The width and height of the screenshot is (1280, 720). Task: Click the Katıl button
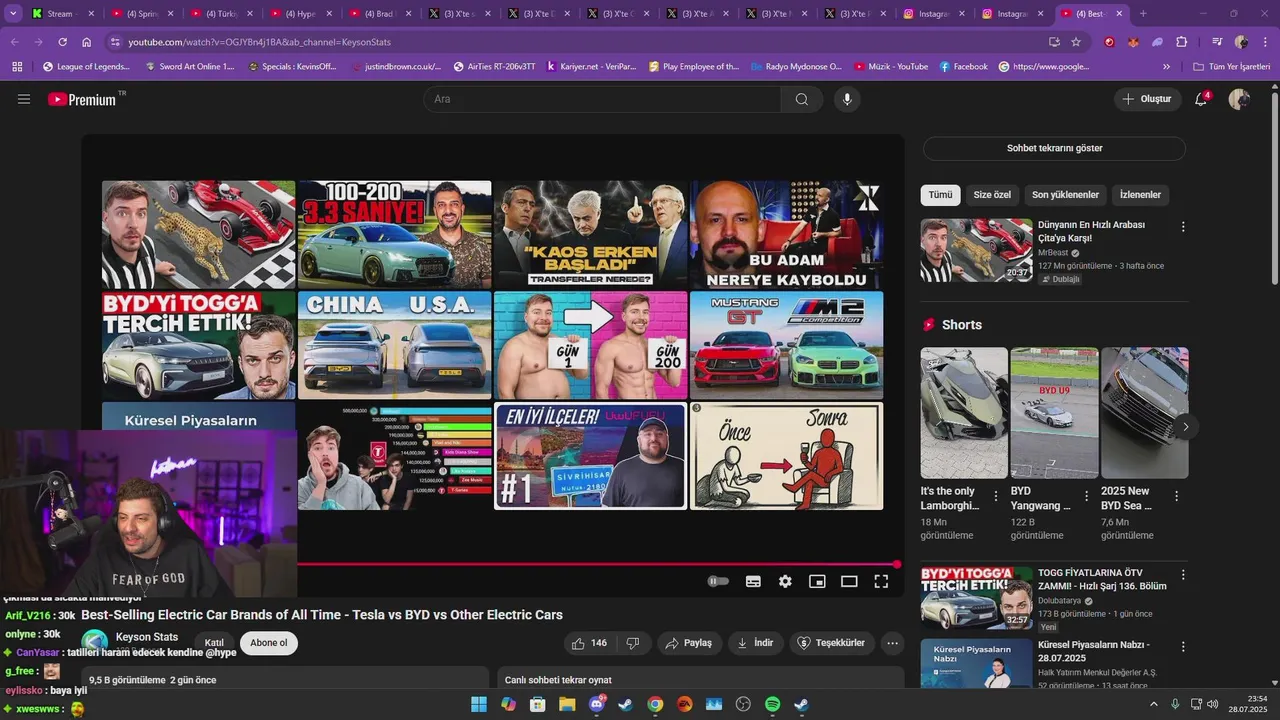coord(214,643)
